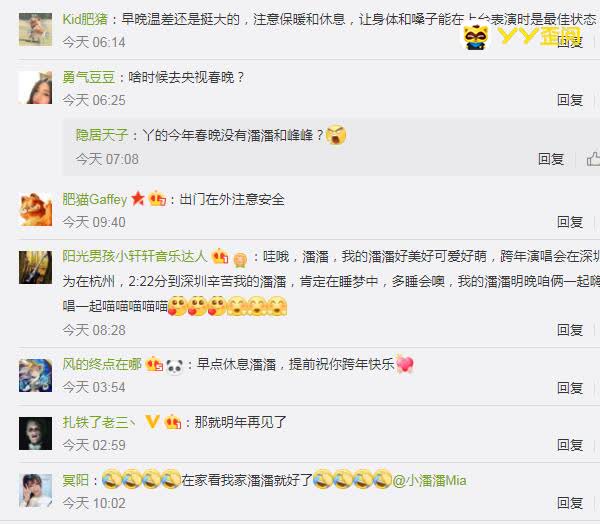The height and width of the screenshot is (524, 600).
Task: Click the gold medal badge beside 阳光男孩小轩轩音乐达人
Action: point(240,260)
